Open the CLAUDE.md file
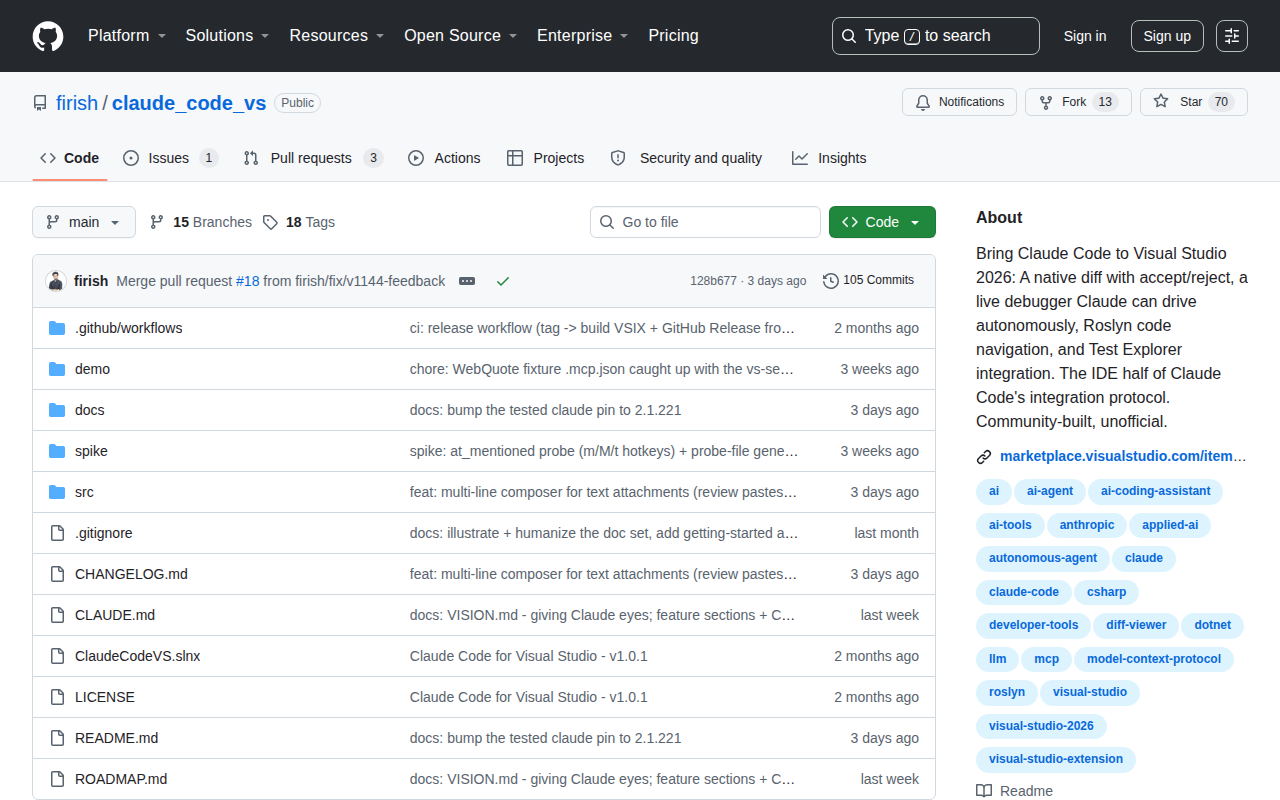Viewport: 1280px width, 800px height. 115,615
